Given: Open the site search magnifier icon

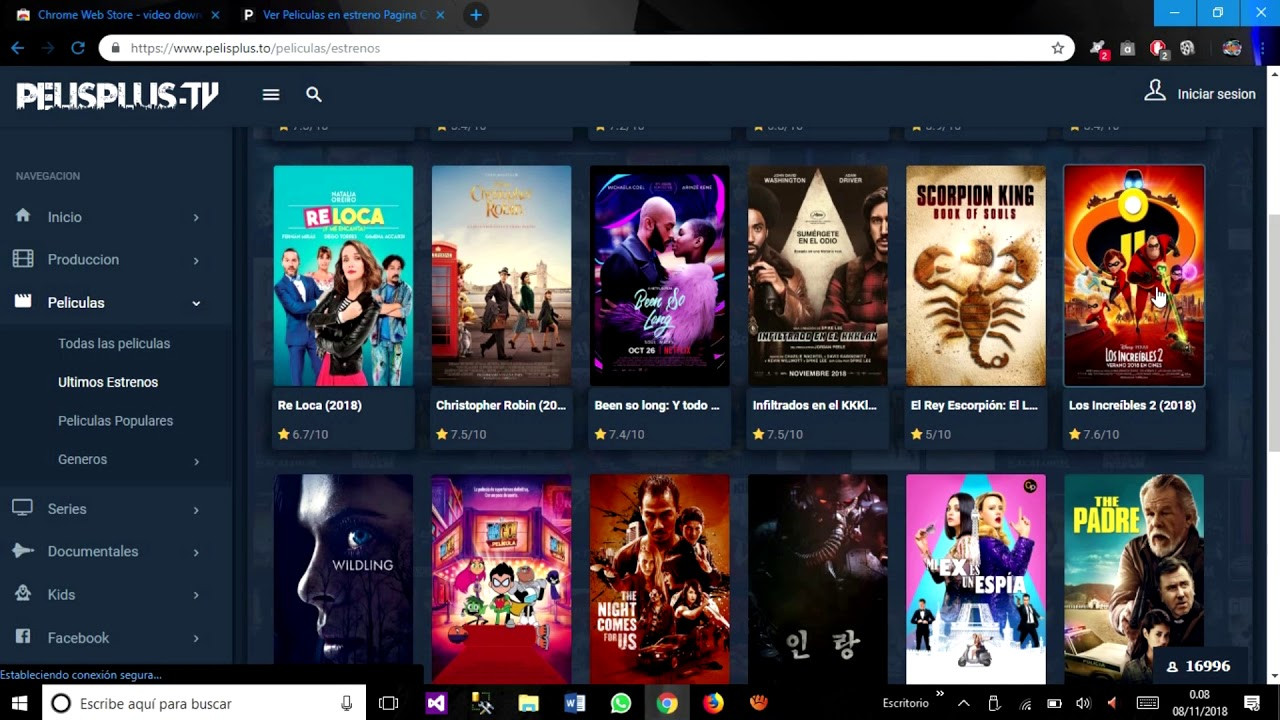Looking at the screenshot, I should pos(314,94).
